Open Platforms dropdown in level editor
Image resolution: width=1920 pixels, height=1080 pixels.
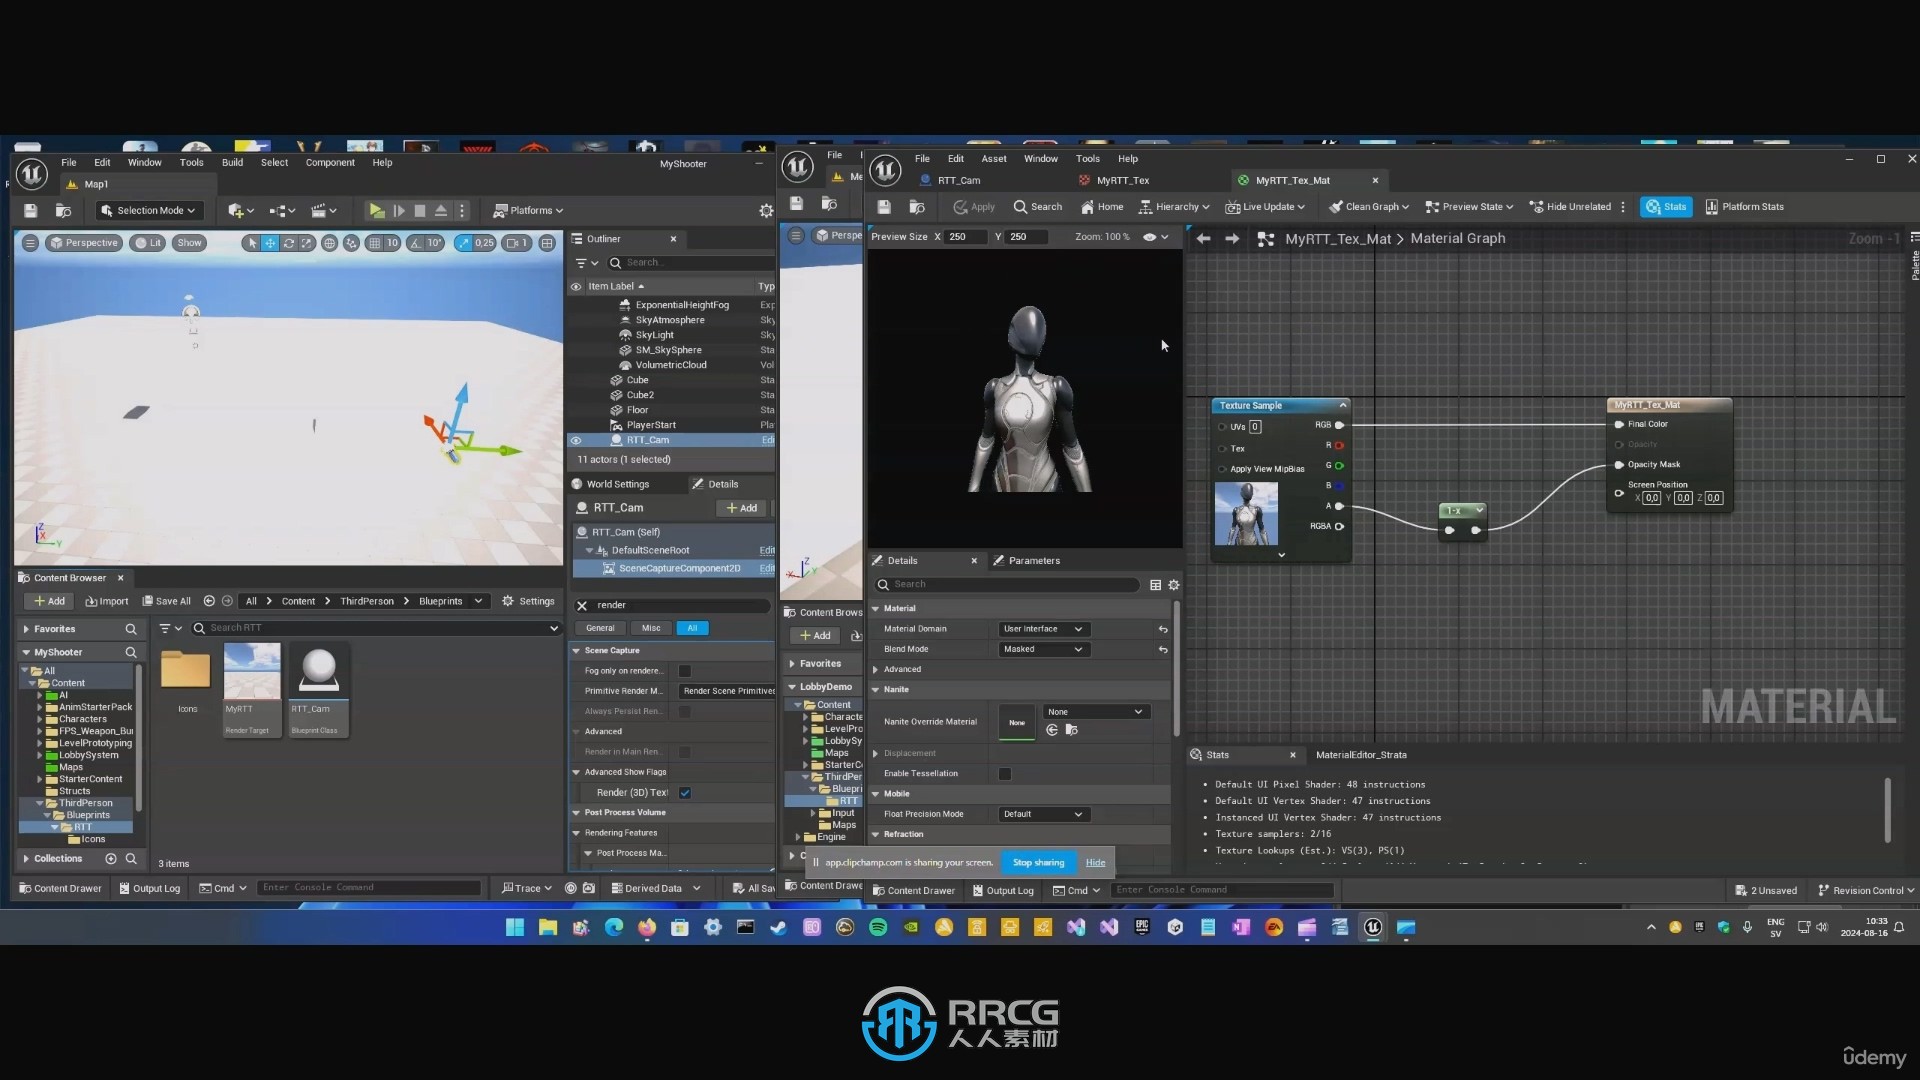(x=528, y=211)
